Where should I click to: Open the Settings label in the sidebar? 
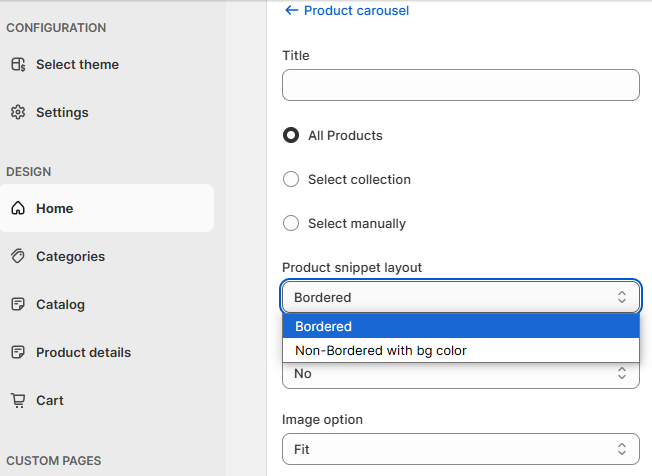[62, 112]
